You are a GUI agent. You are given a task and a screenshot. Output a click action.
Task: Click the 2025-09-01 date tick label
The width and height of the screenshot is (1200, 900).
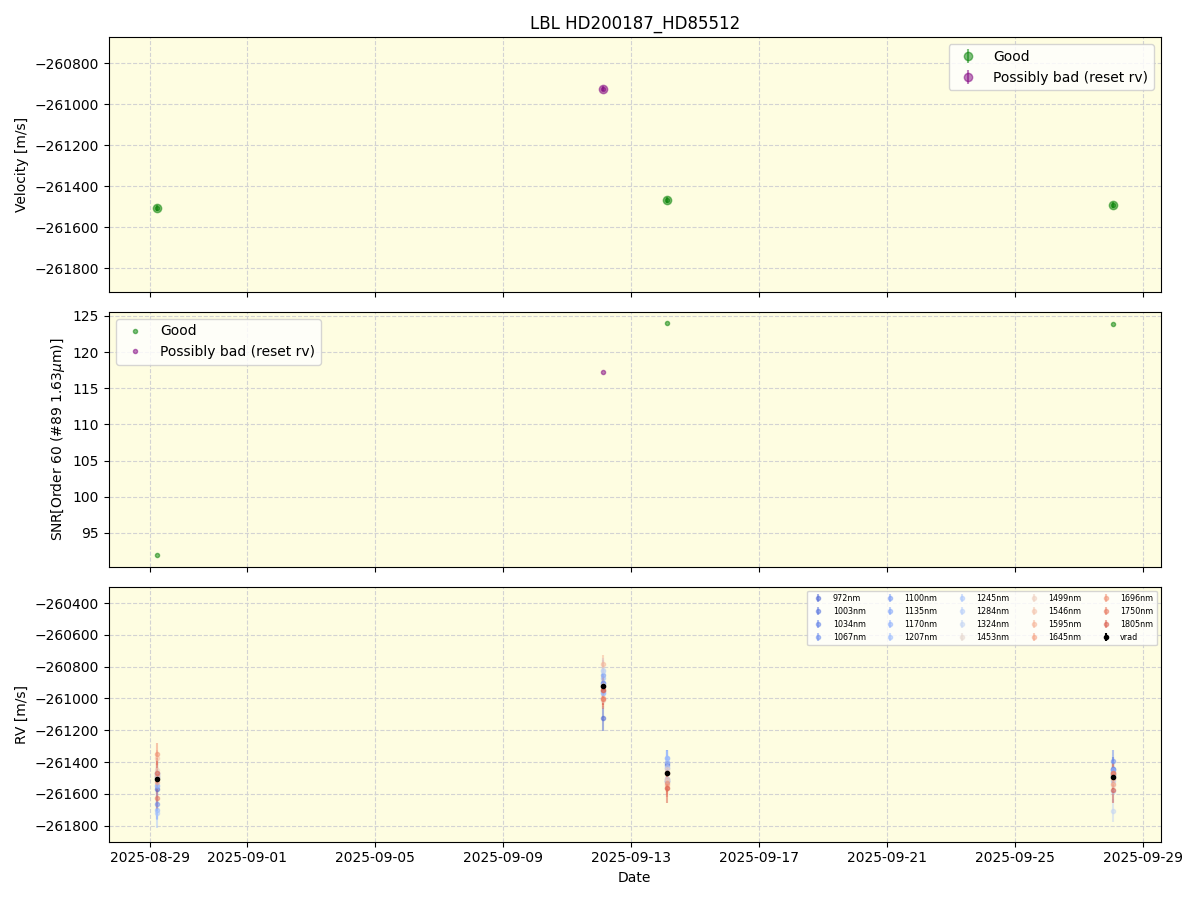pos(247,858)
